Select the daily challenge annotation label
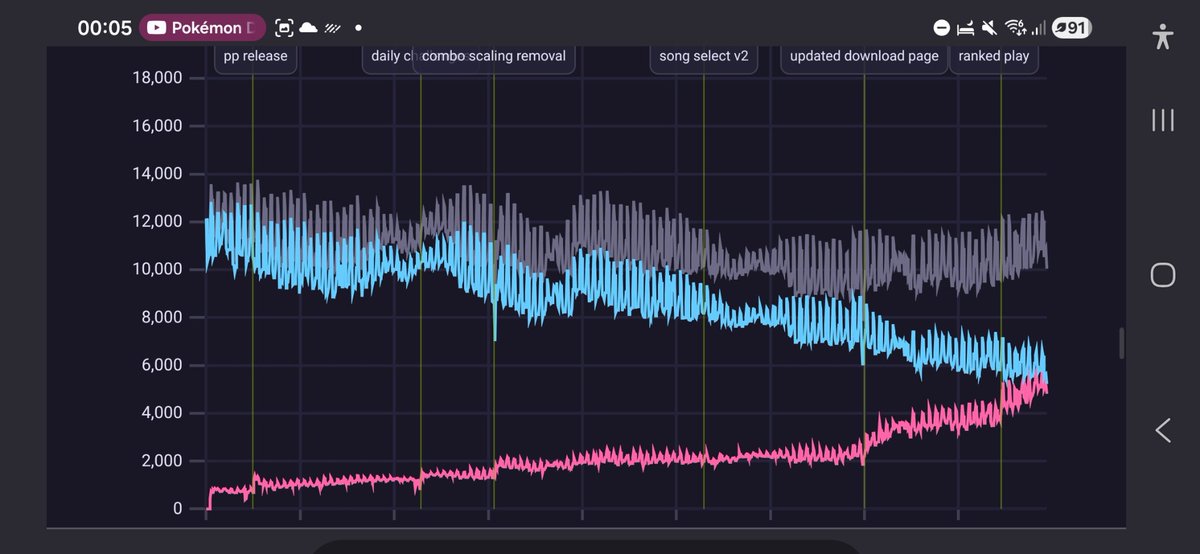Image resolution: width=1200 pixels, height=554 pixels. (389, 57)
